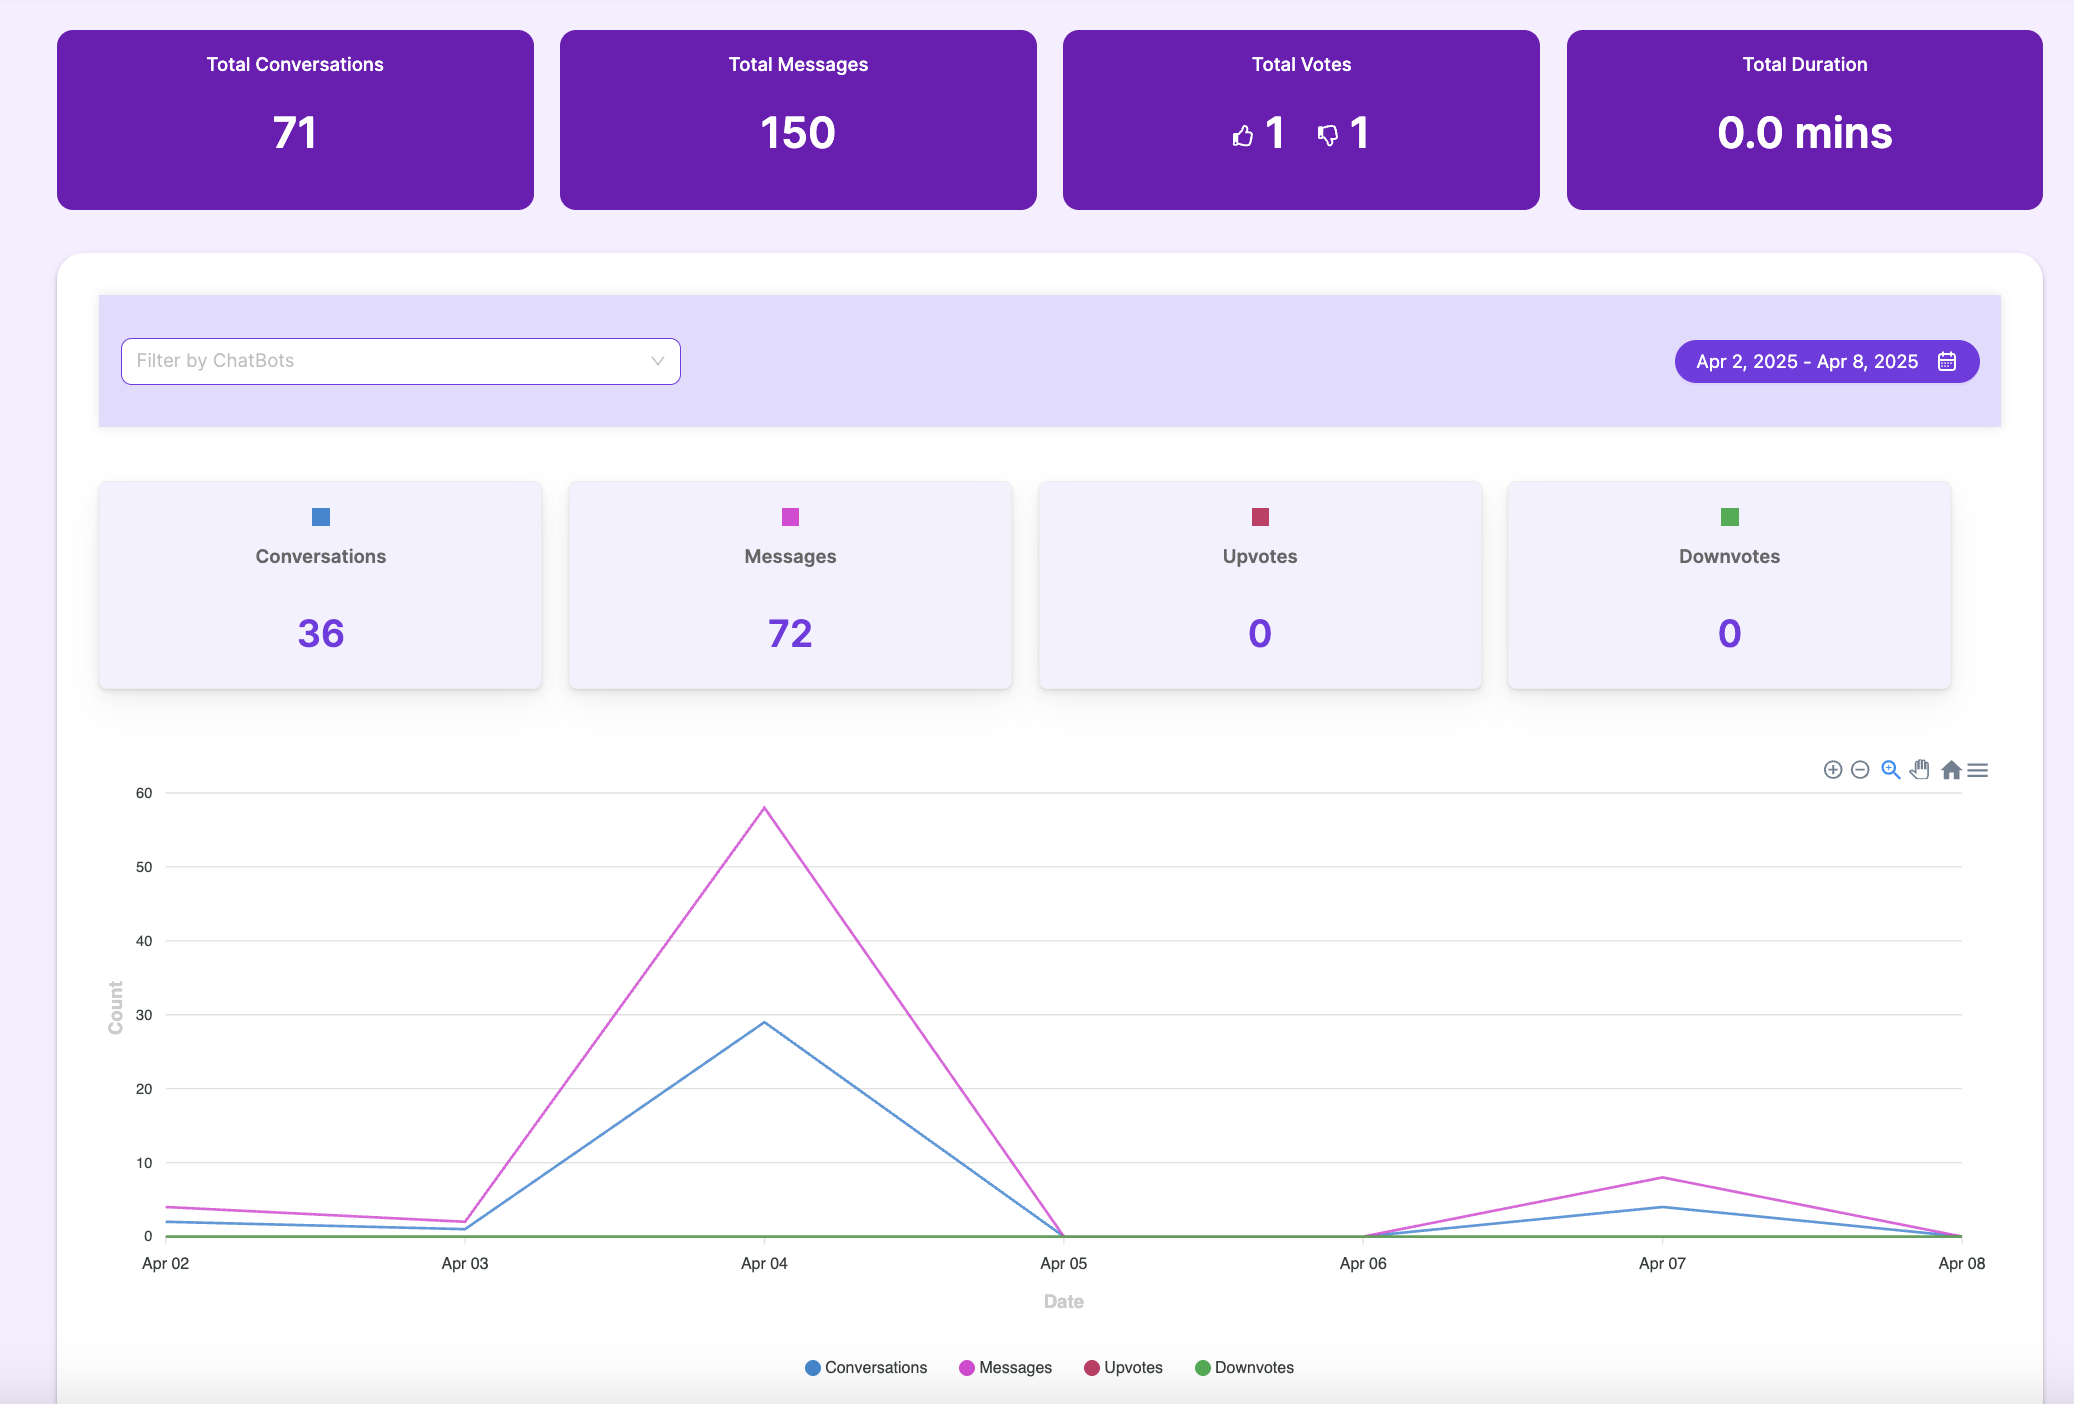Click the blue Conversations color swatch
This screenshot has width=2074, height=1404.
[321, 517]
